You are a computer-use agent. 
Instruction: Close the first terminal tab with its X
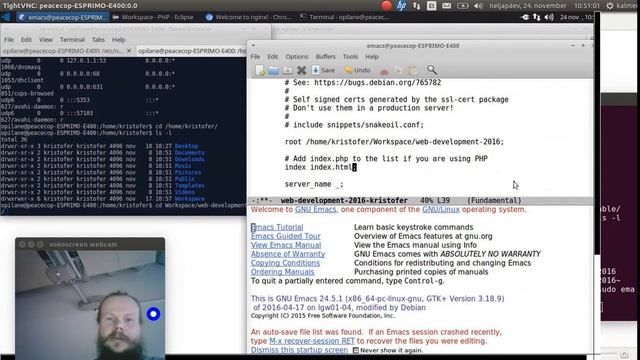[129, 51]
